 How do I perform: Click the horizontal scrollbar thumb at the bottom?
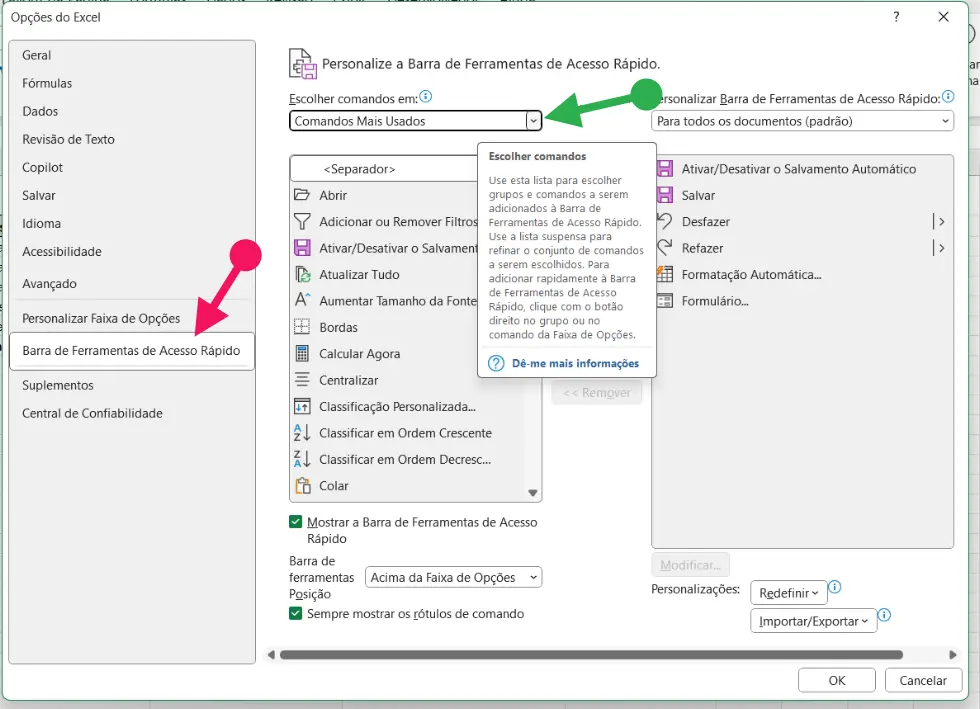[591, 655]
